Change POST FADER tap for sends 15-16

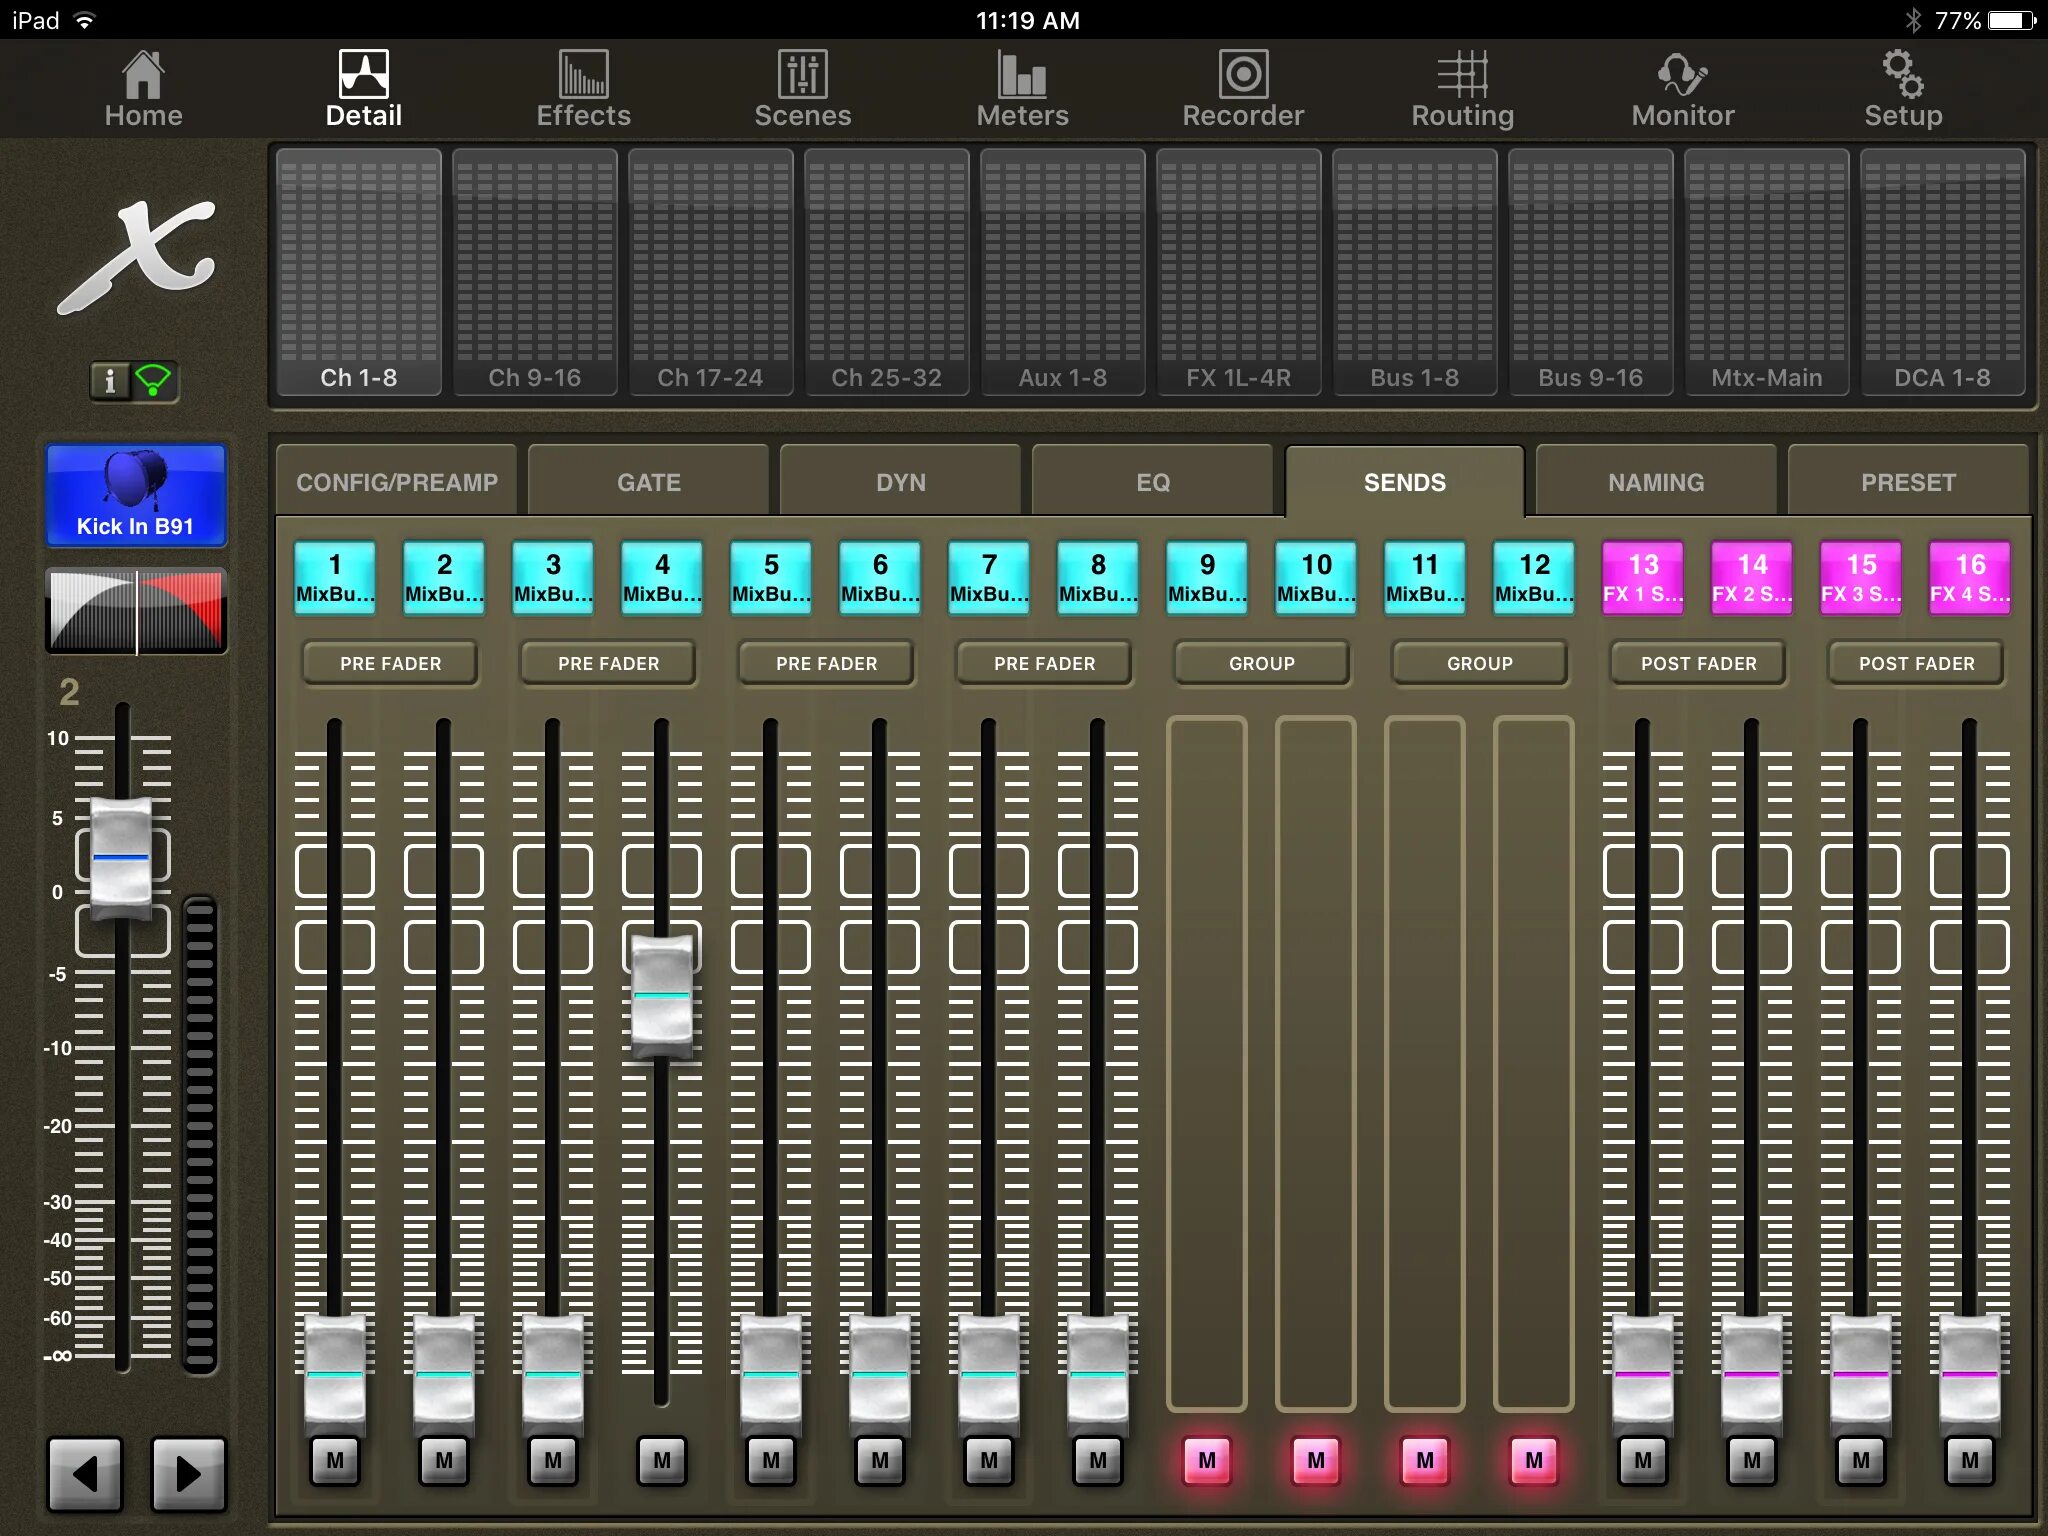click(x=1916, y=663)
